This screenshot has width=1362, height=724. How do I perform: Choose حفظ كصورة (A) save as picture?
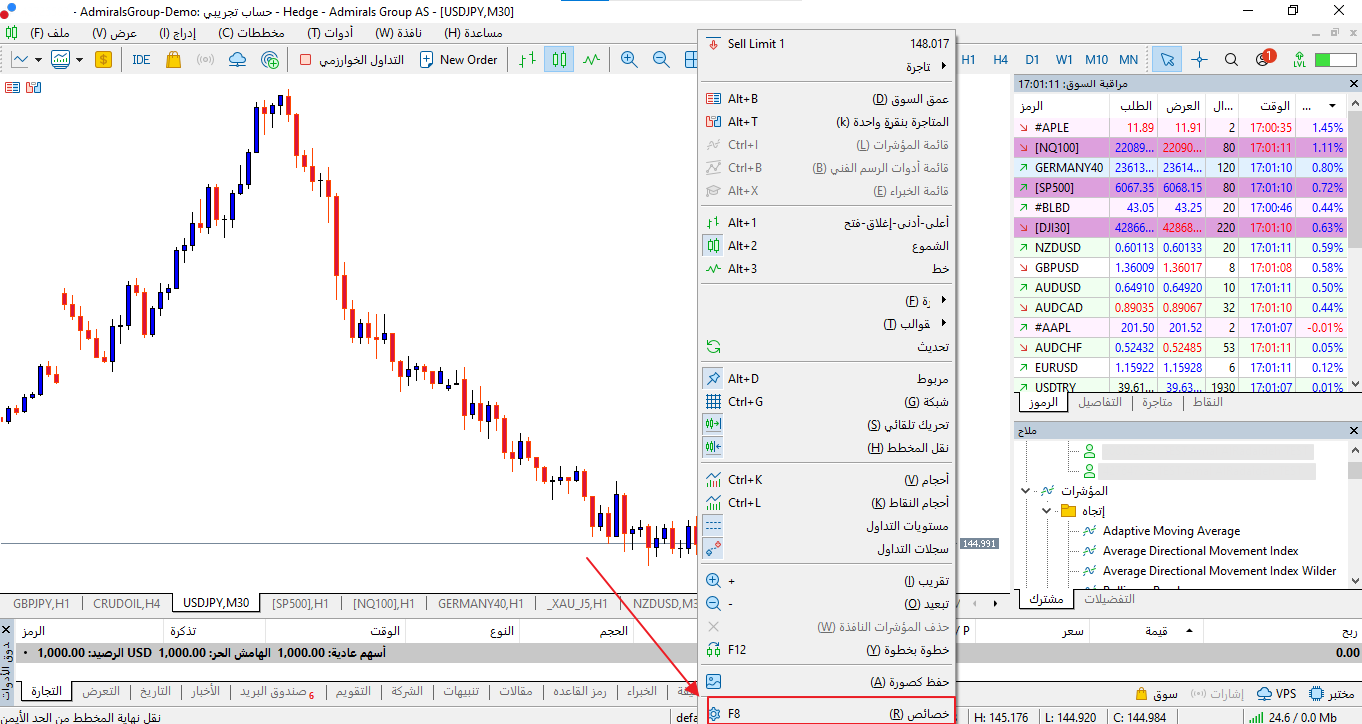tap(828, 682)
